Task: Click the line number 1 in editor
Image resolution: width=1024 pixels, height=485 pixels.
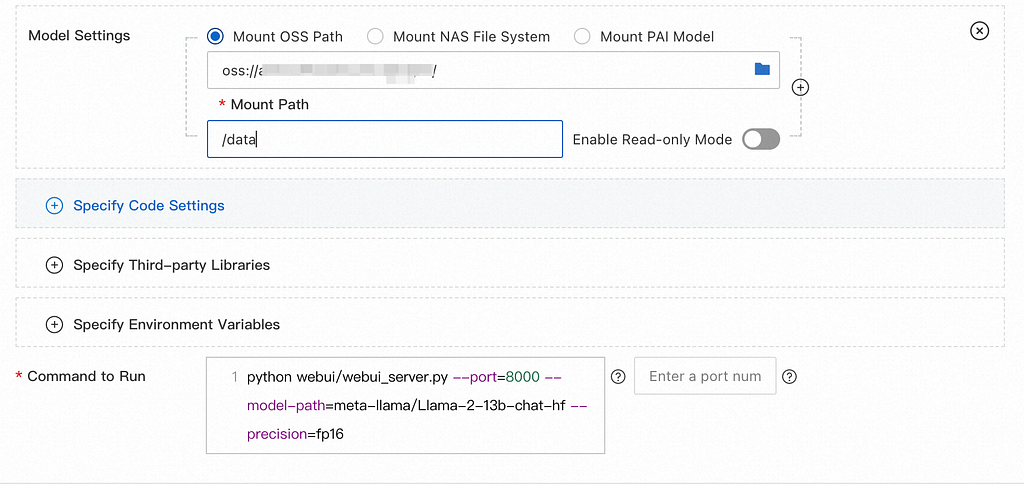Action: [x=234, y=377]
